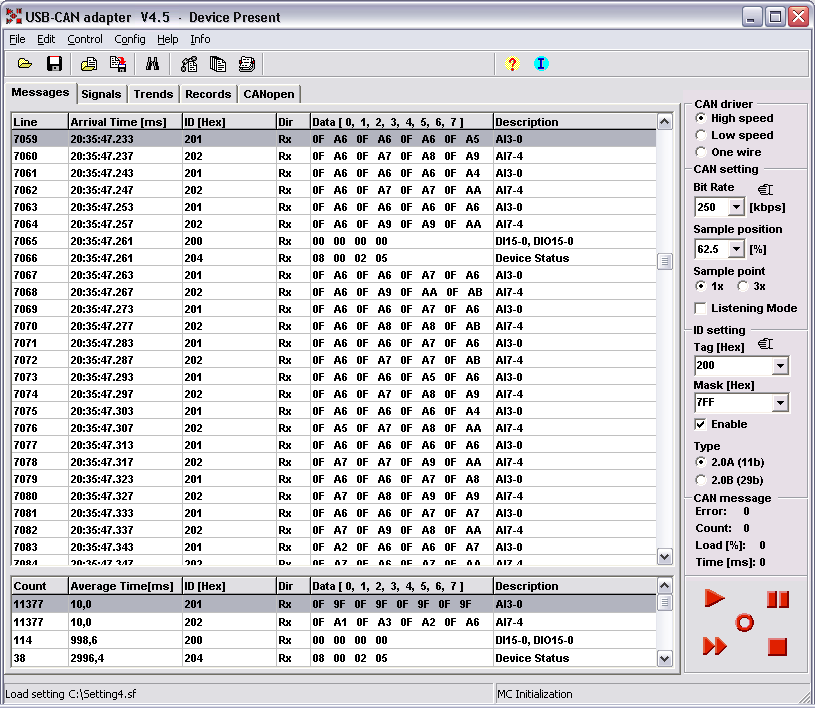Click the folder with document toolbar icon
Viewport: 815px width, 708px height.
click(89, 64)
